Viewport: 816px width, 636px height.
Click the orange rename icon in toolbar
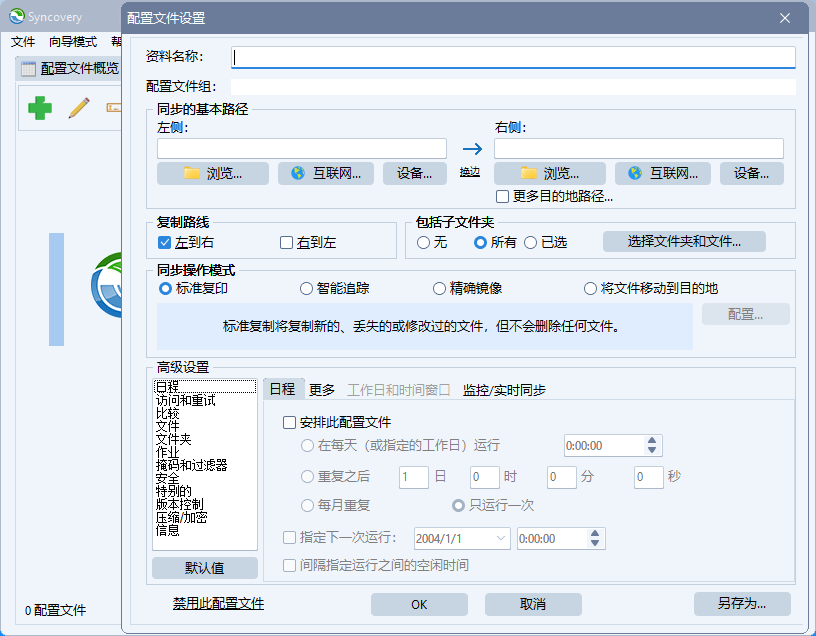pyautogui.click(x=113, y=108)
